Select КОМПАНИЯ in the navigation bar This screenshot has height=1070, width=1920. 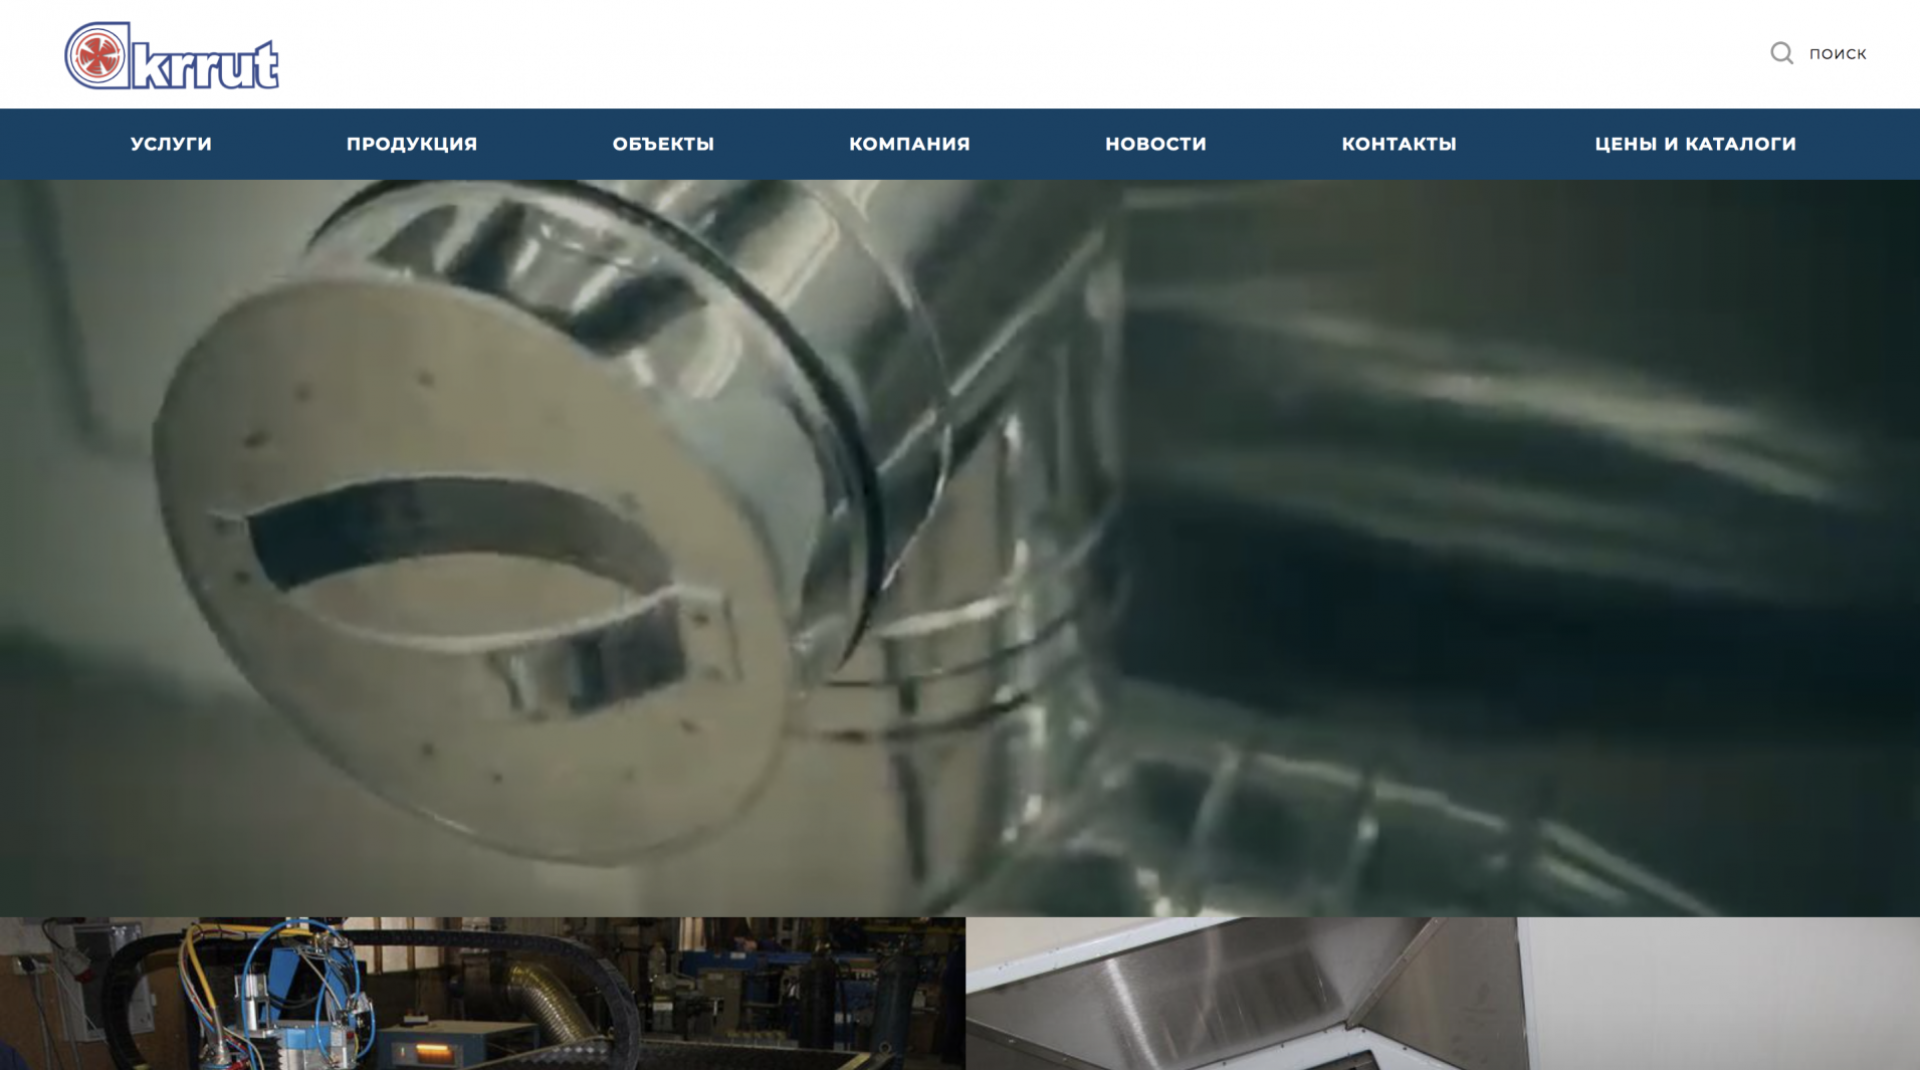coord(909,144)
